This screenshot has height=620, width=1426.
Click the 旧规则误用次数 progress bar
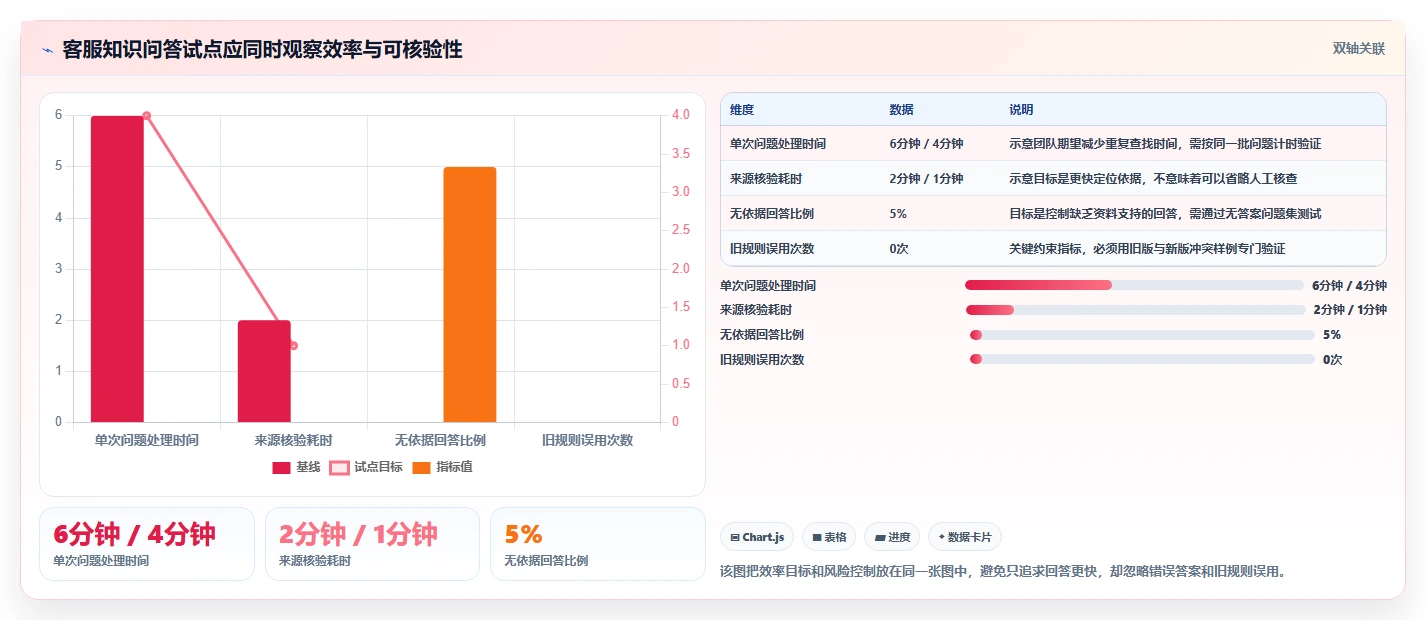point(1142,359)
